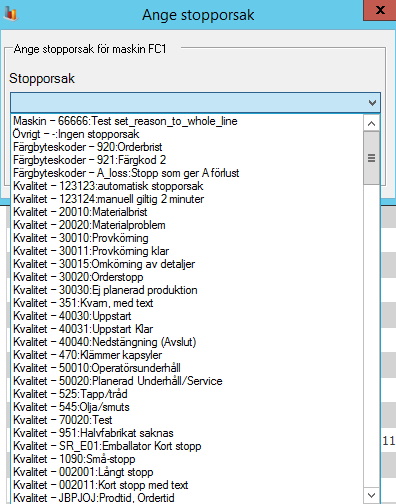Select Övrigt – -:Ingen stopporsak
Image resolution: width=396 pixels, height=504 pixels.
pos(187,134)
